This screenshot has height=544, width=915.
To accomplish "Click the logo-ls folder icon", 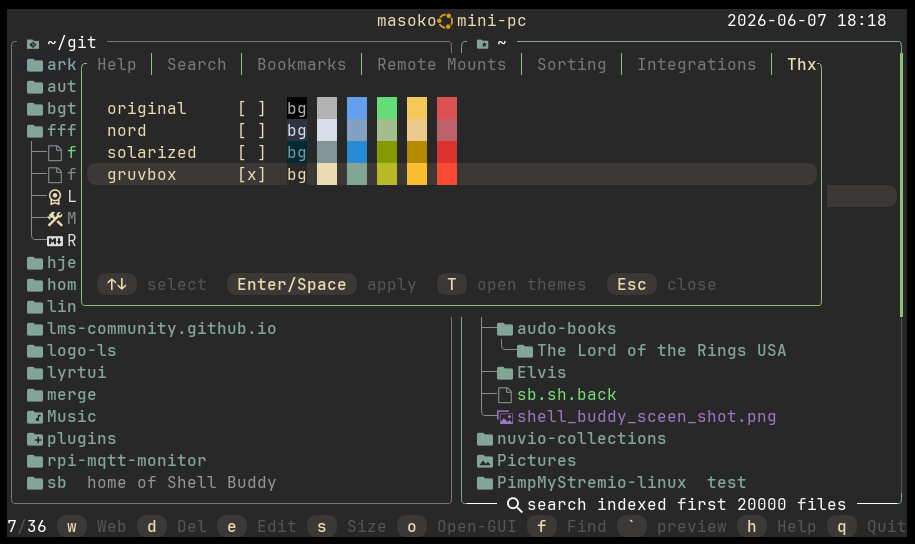I will [35, 351].
